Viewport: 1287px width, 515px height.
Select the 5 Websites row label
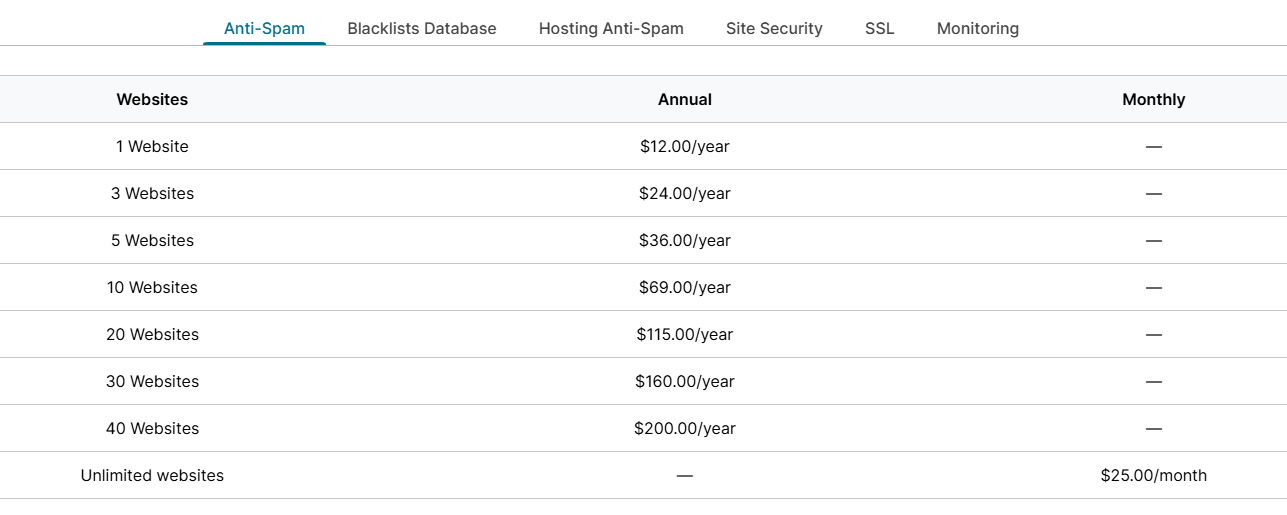tap(152, 240)
